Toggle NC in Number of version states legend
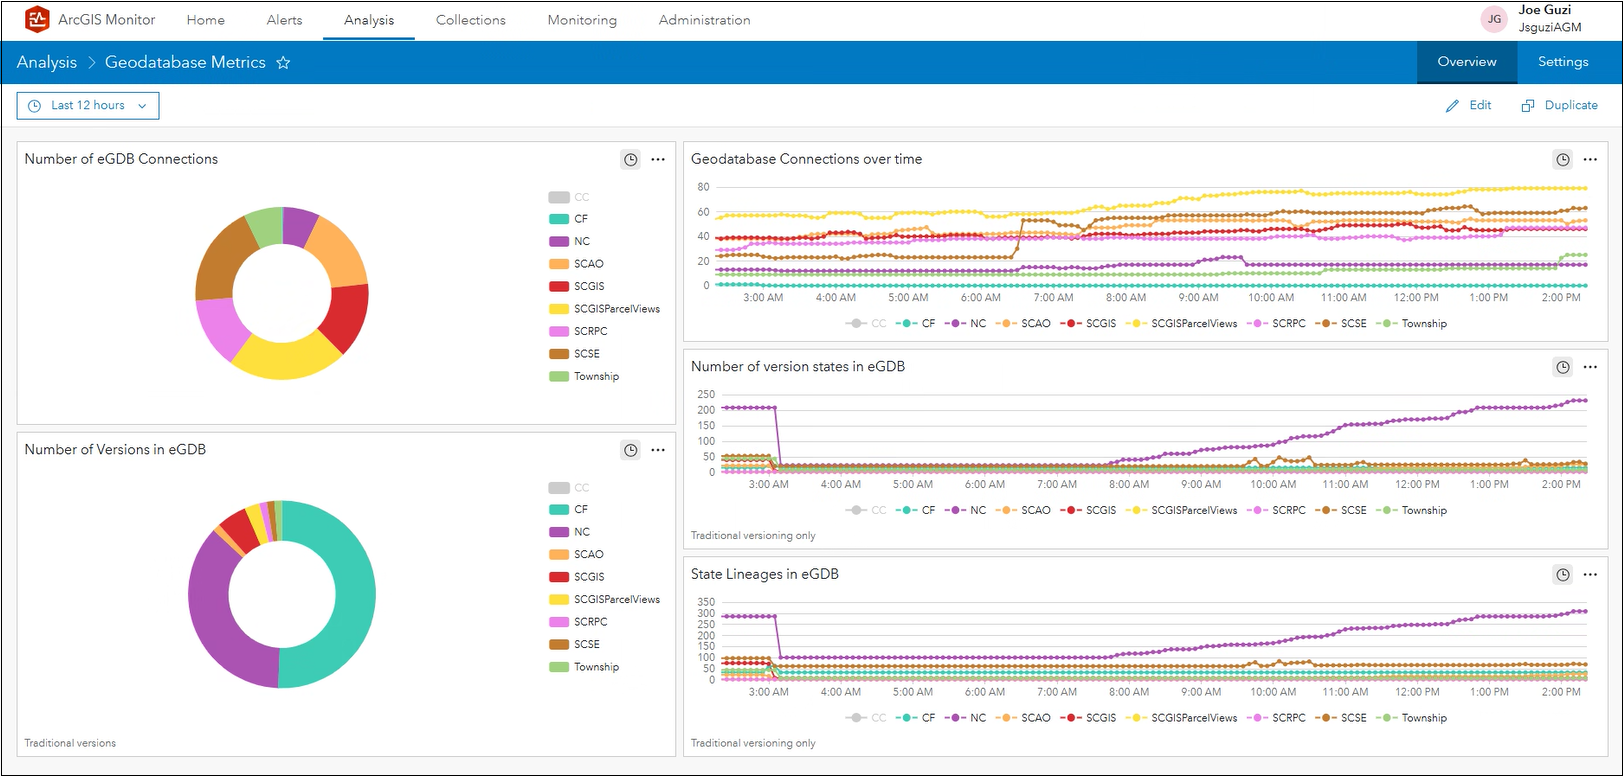 [966, 511]
